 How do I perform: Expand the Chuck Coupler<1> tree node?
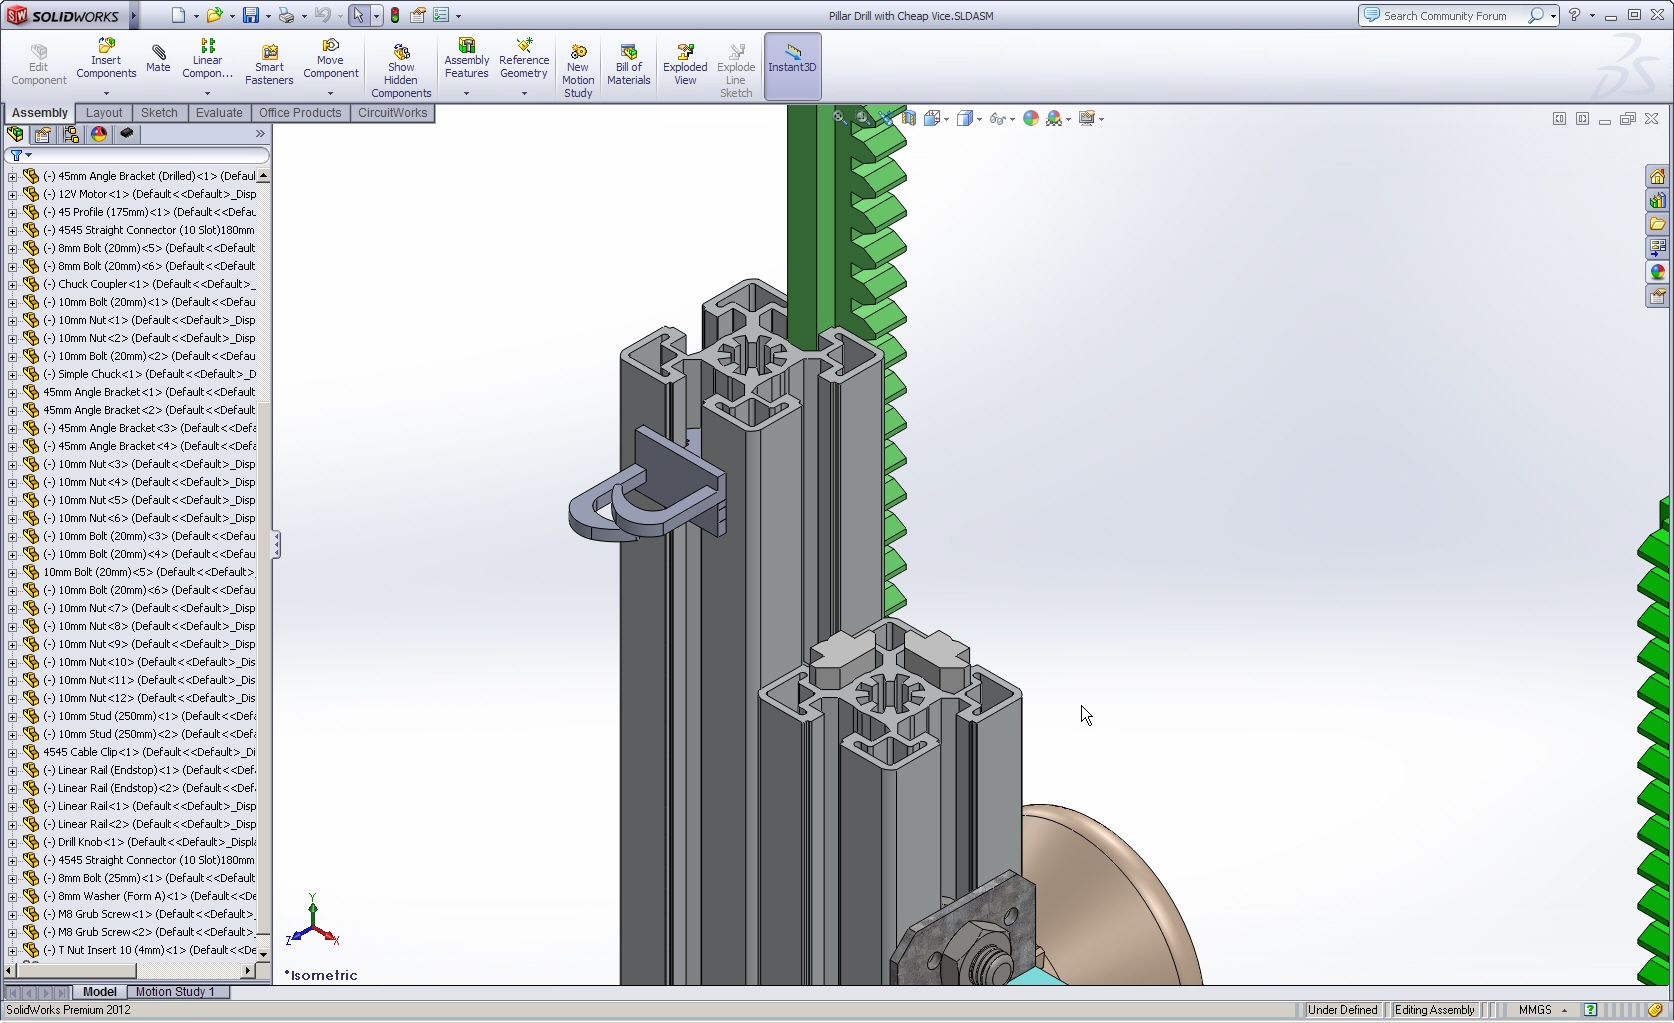[12, 284]
